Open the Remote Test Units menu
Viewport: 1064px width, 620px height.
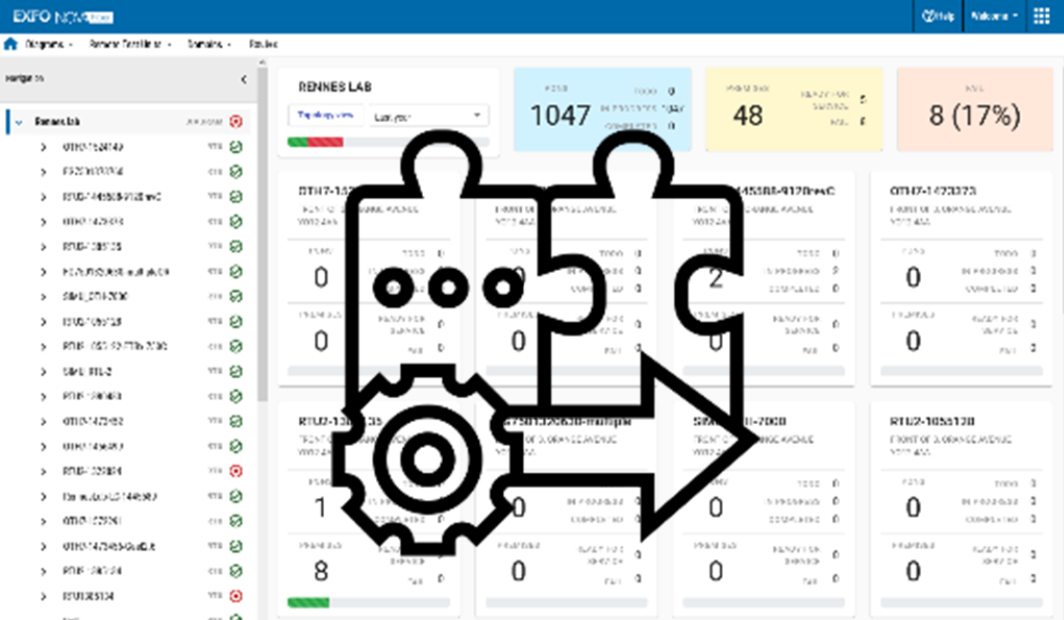pyautogui.click(x=130, y=44)
